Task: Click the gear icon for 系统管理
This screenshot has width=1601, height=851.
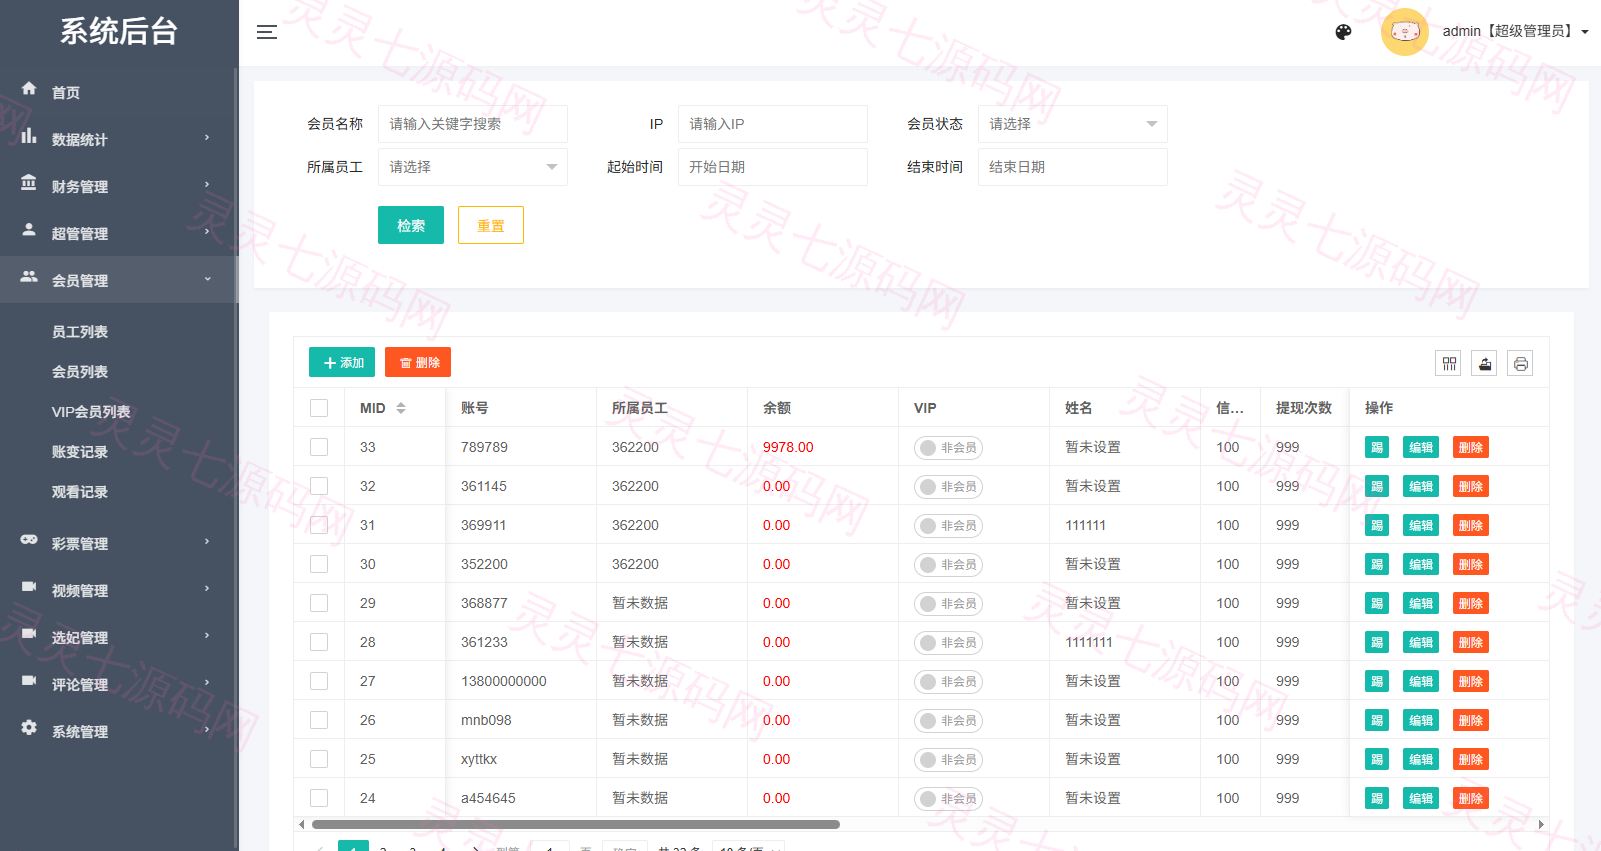Action: (x=29, y=728)
